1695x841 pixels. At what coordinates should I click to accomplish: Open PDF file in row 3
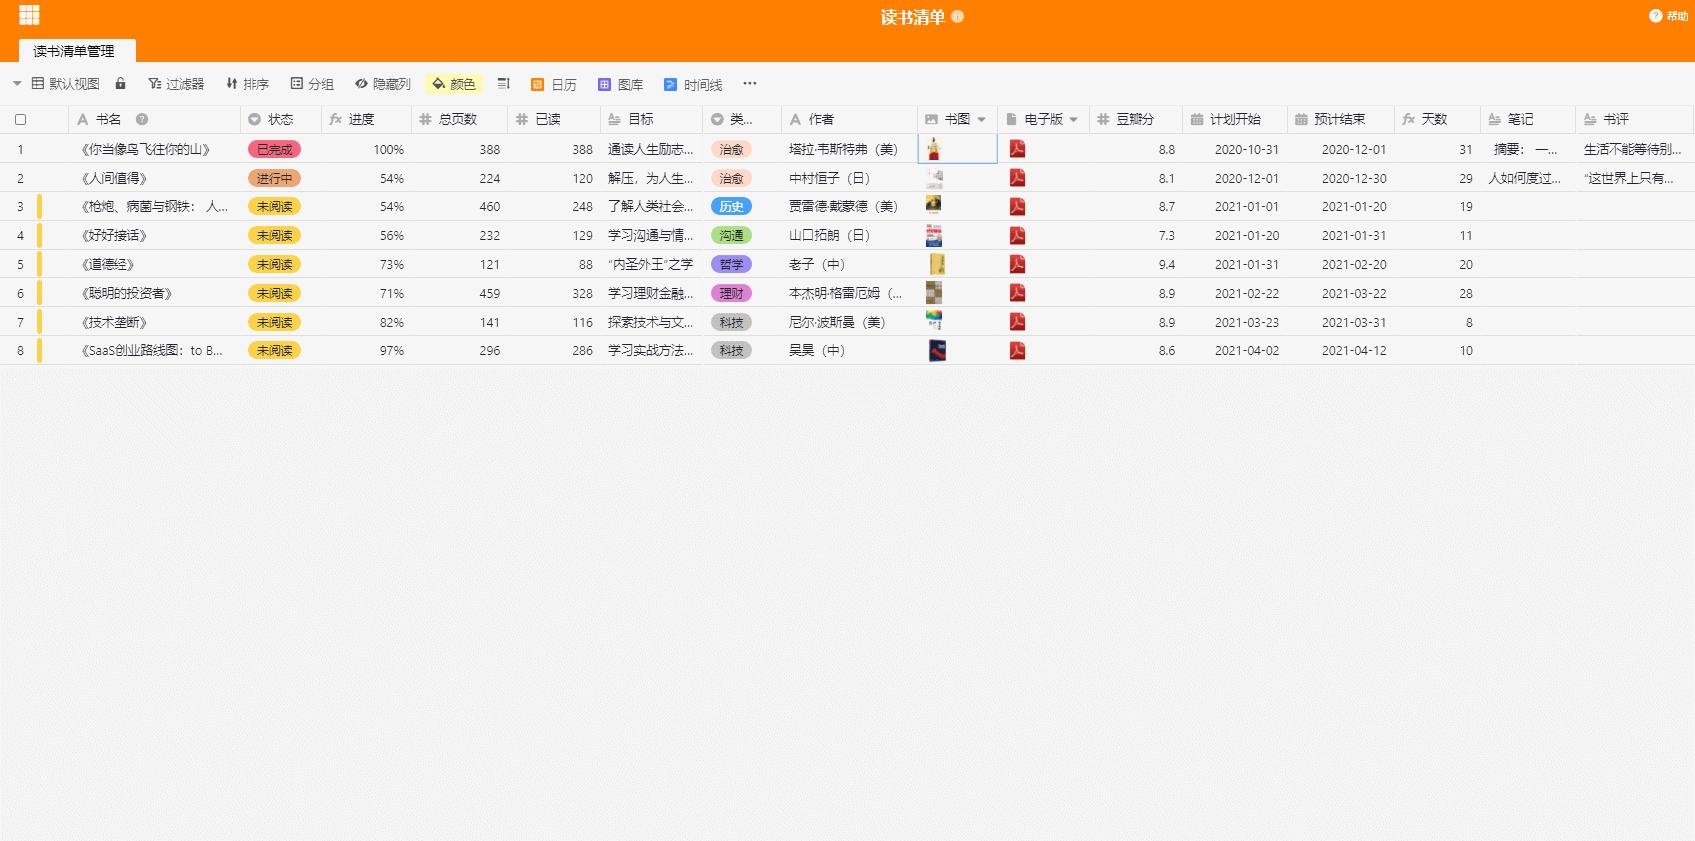pyautogui.click(x=1017, y=207)
